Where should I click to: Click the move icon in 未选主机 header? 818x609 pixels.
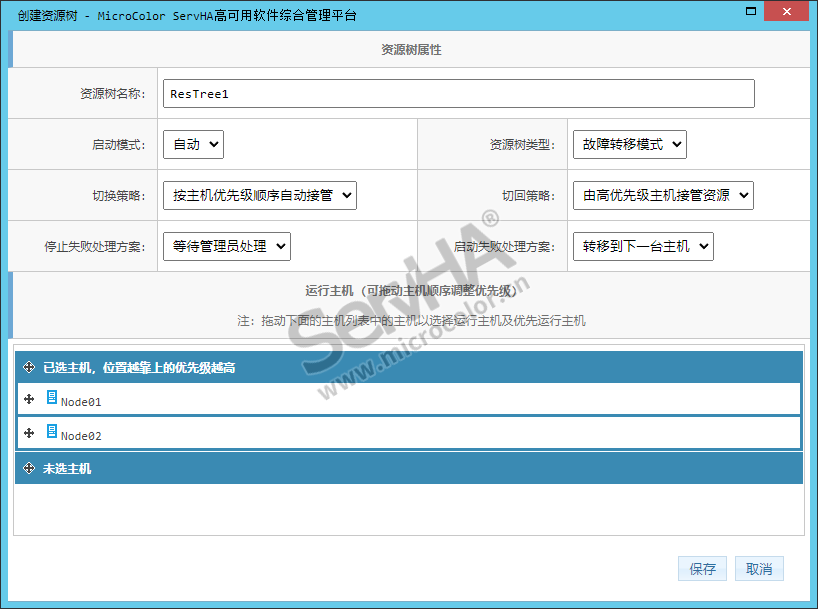(29, 468)
